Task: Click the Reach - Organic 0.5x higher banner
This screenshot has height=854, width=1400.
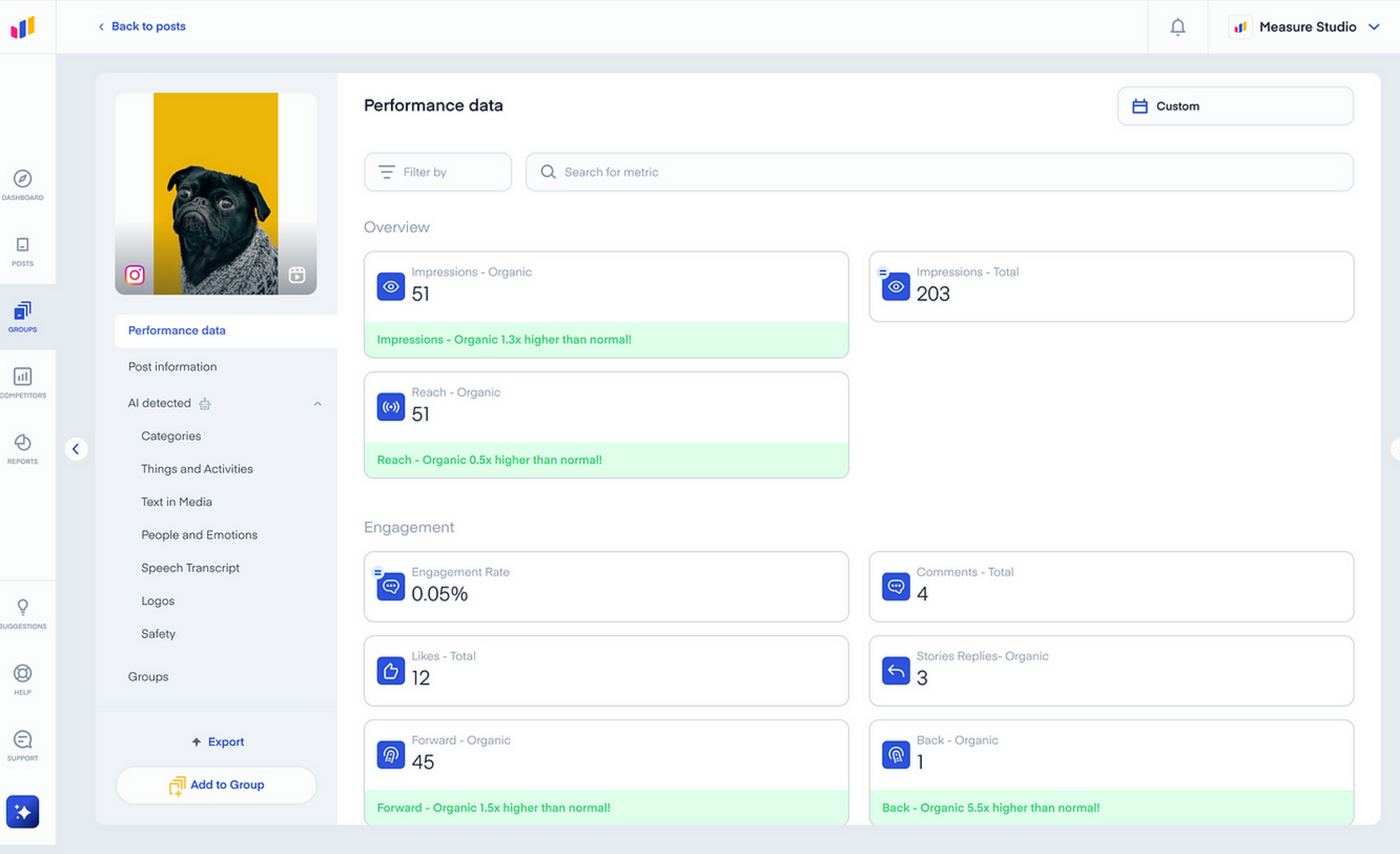Action: coord(606,460)
